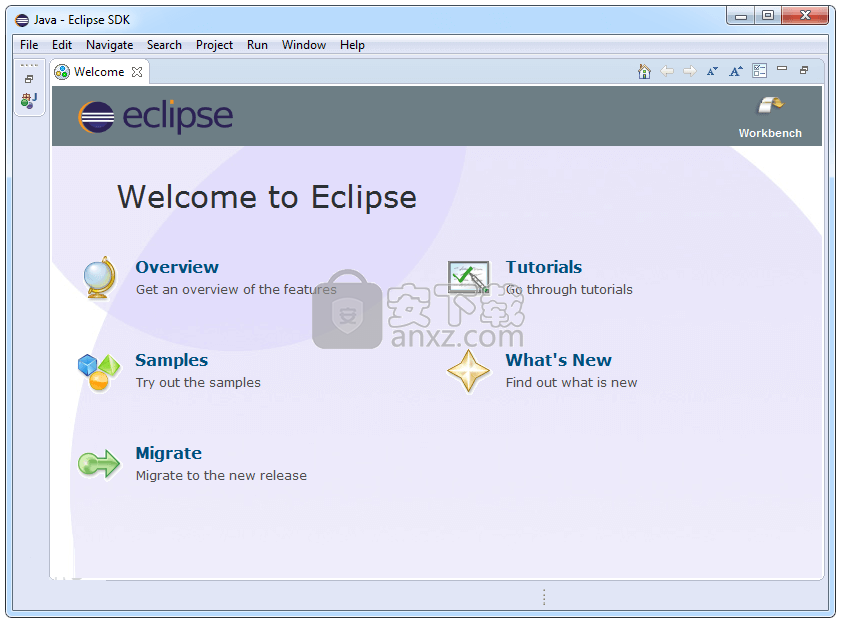Viewport: 841px width, 622px height.
Task: Click the forward navigation arrow
Action: 690,71
